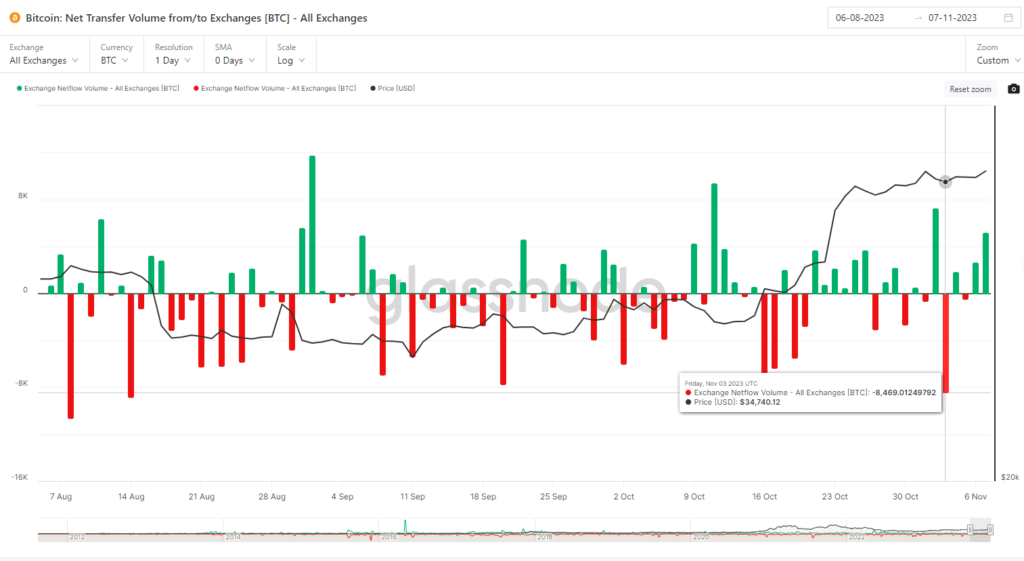Take chart screenshot with camera icon
The width and height of the screenshot is (1024, 561).
tap(1014, 89)
